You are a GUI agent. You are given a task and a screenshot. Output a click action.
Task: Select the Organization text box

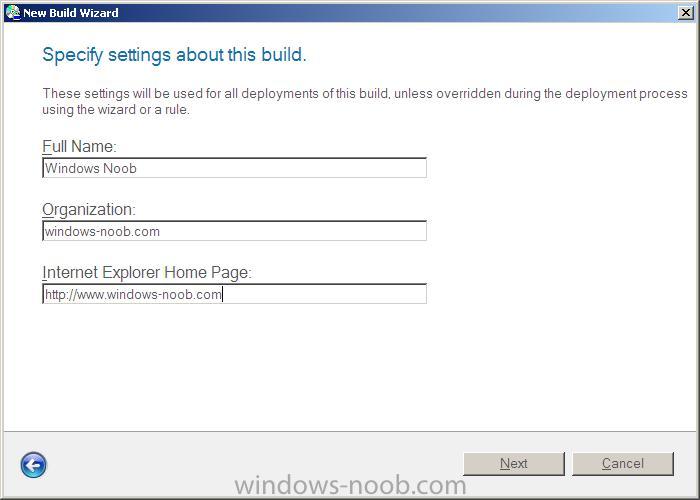(x=234, y=231)
